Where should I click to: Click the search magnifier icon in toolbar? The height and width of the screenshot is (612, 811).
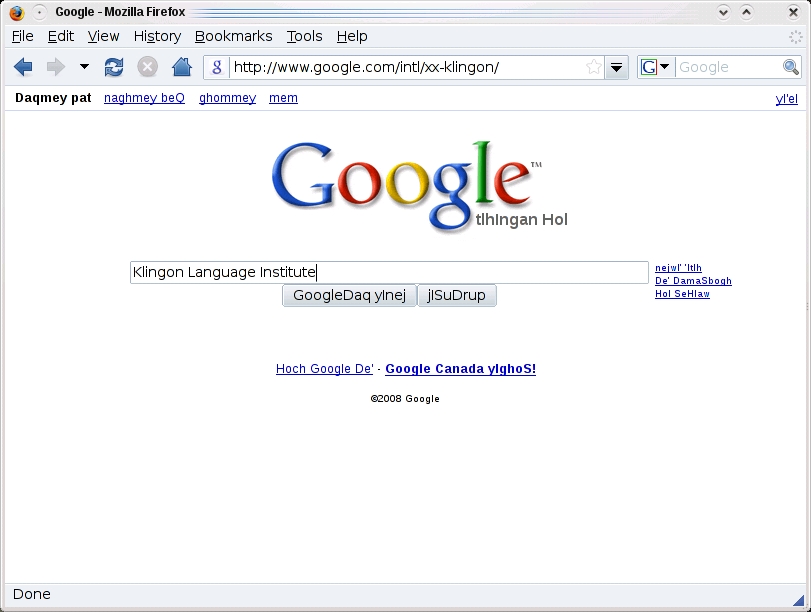[x=790, y=67]
